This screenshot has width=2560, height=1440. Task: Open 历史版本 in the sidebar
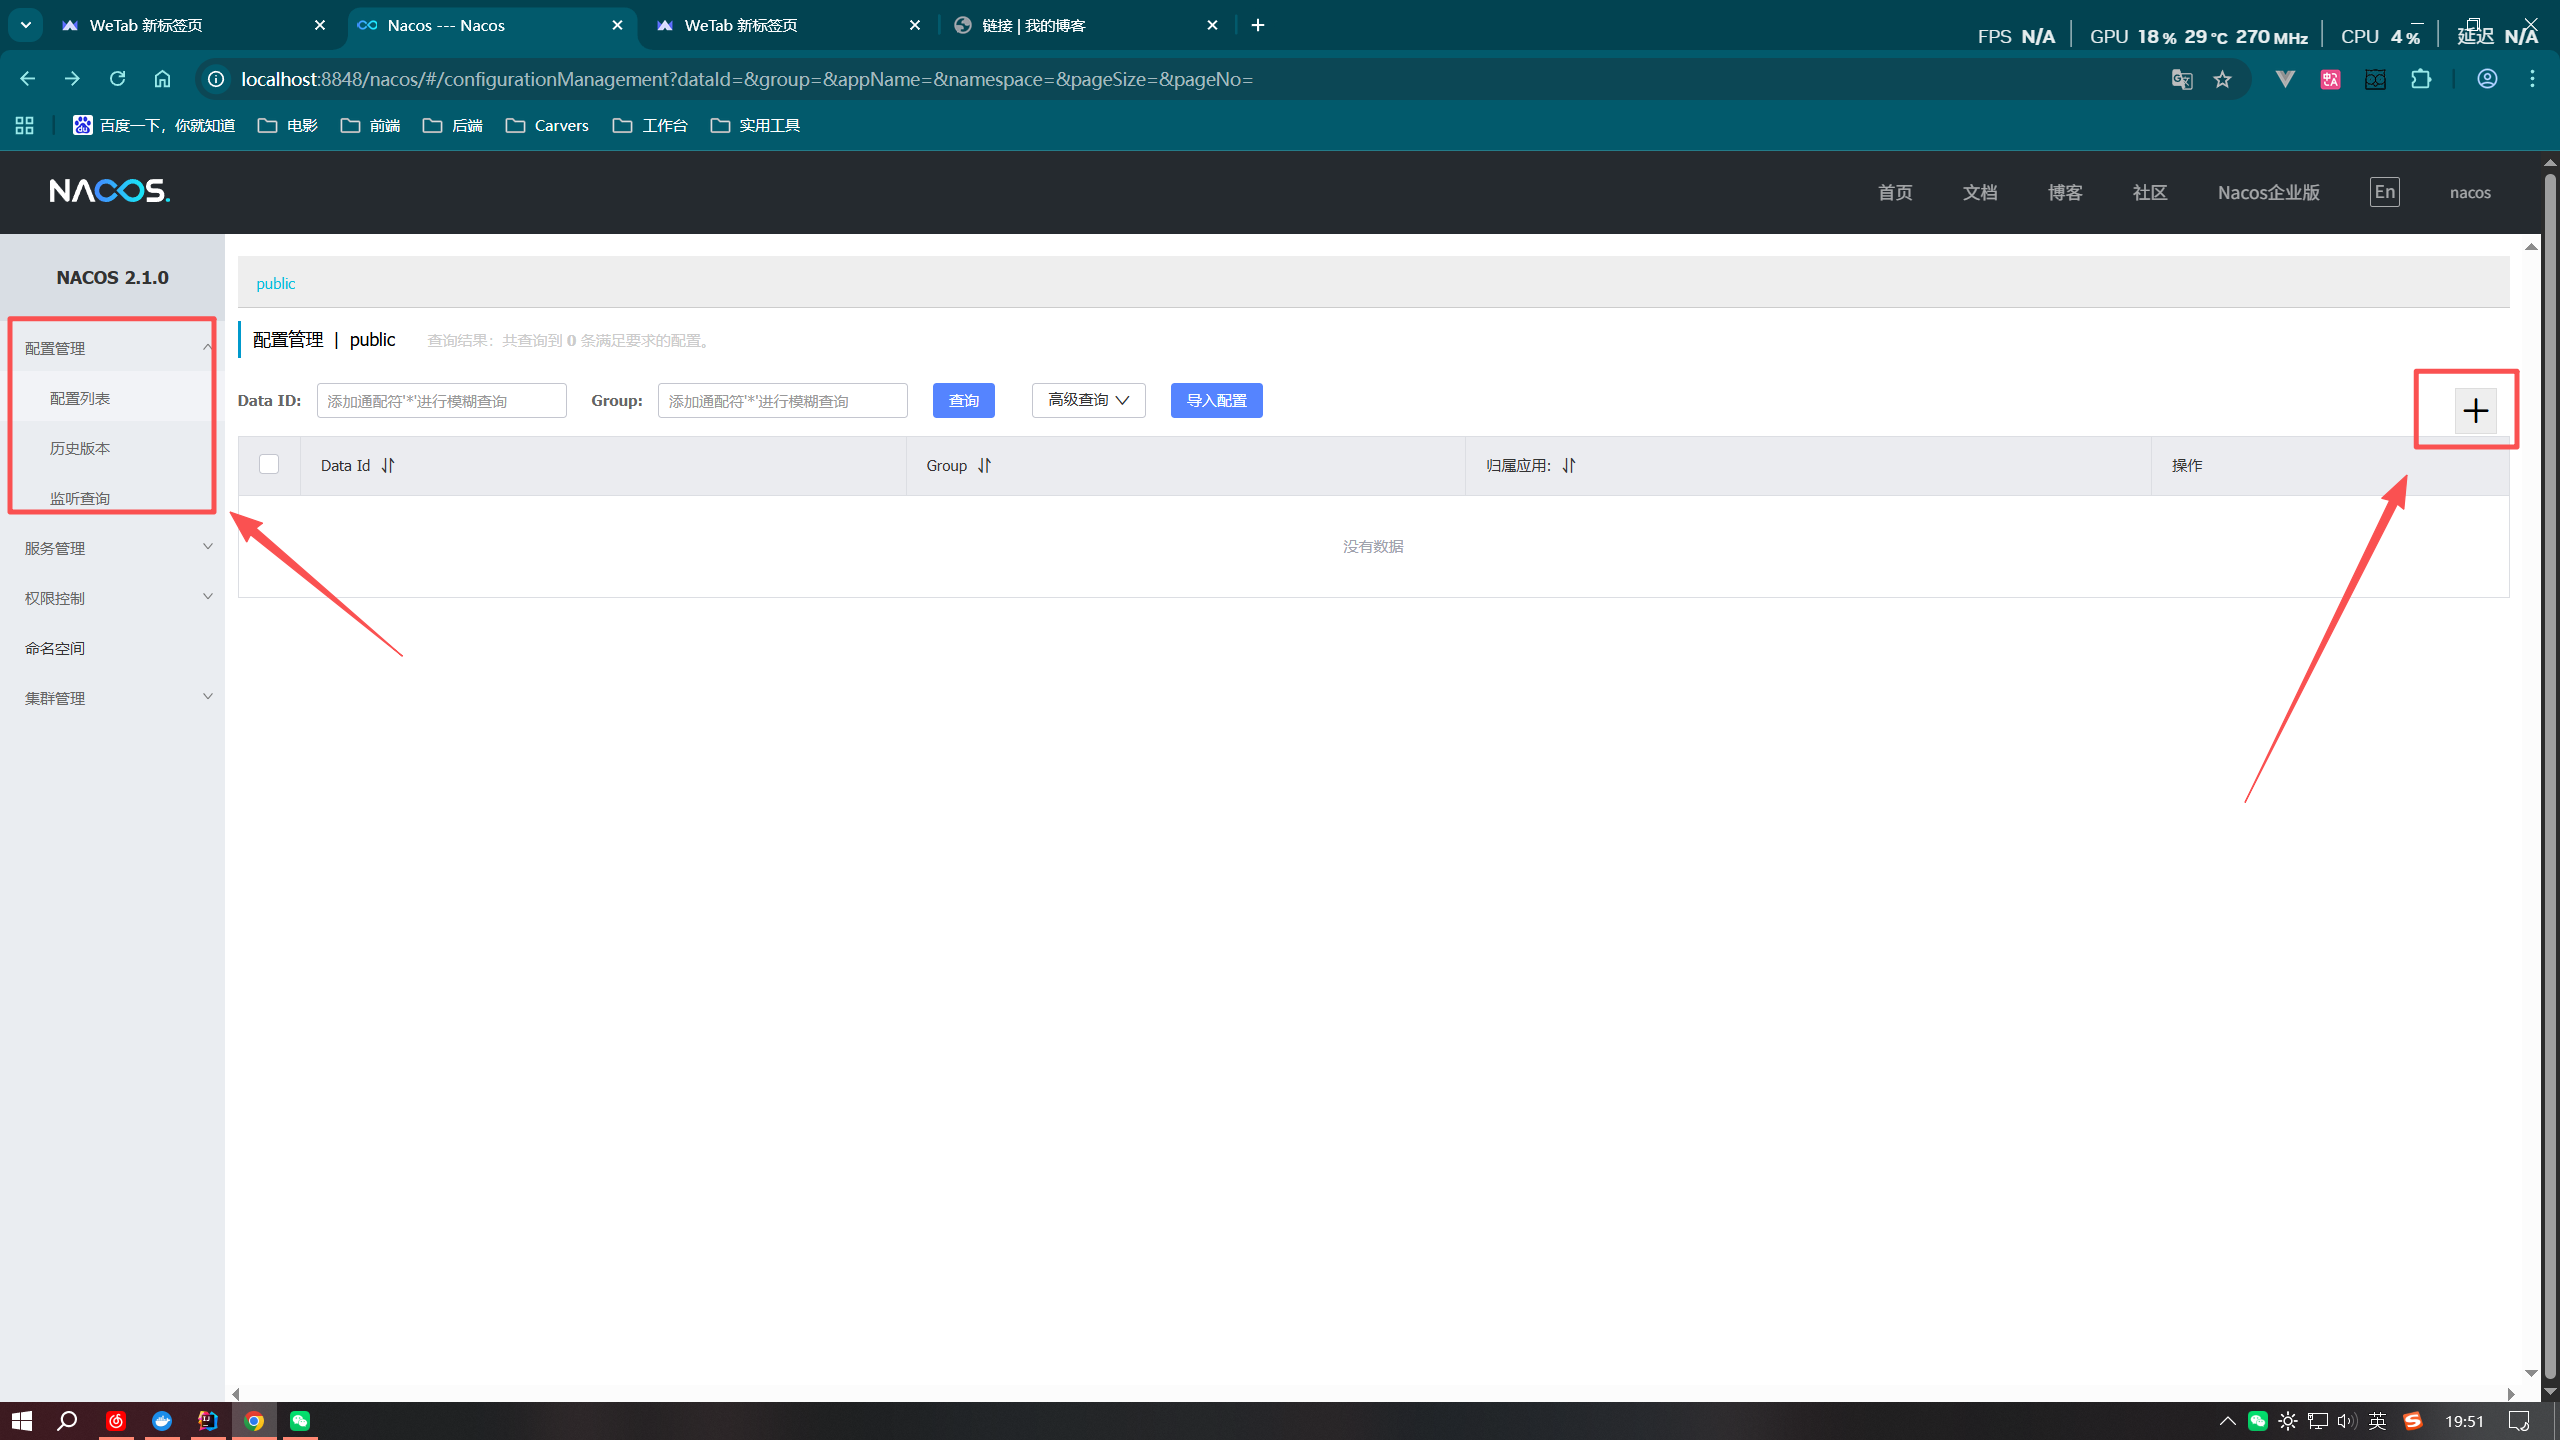[x=80, y=448]
